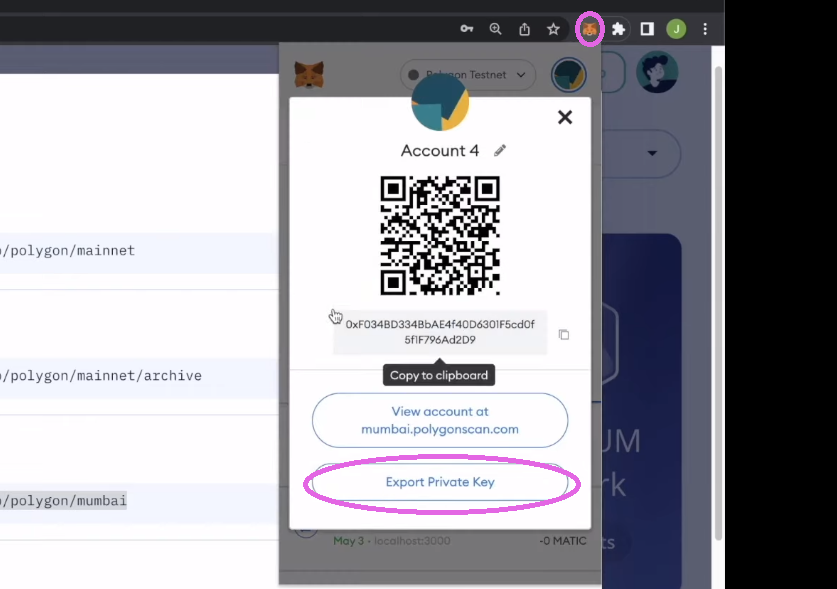The height and width of the screenshot is (589, 837).
Task: Copy the 0xF034BD... wallet address text
Action: [440, 332]
